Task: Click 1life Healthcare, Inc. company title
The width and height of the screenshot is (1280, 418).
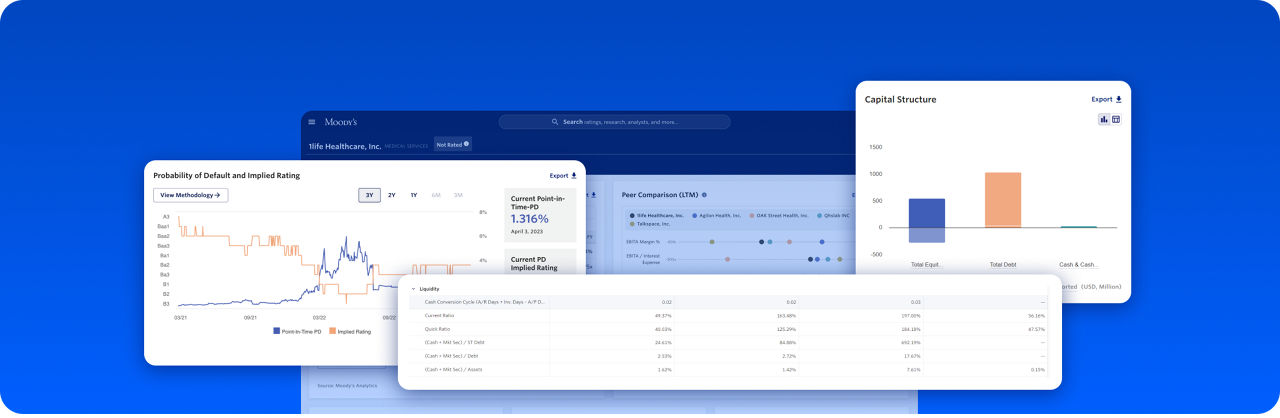Action: pos(345,145)
